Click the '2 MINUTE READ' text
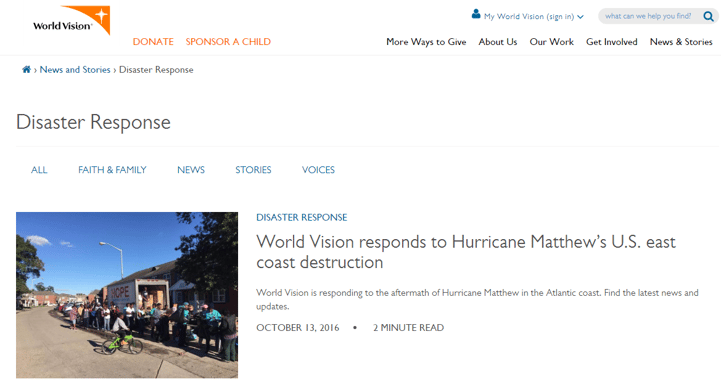The width and height of the screenshot is (721, 387). 408,328
